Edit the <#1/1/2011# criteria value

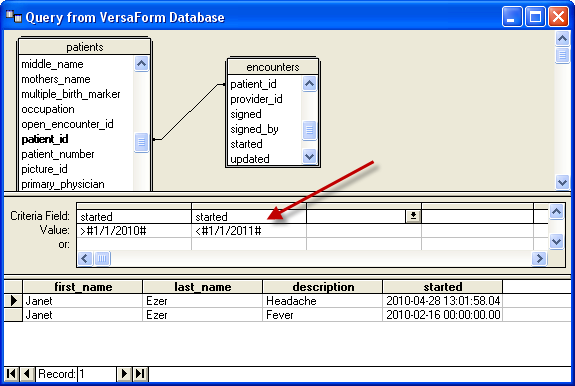click(249, 231)
